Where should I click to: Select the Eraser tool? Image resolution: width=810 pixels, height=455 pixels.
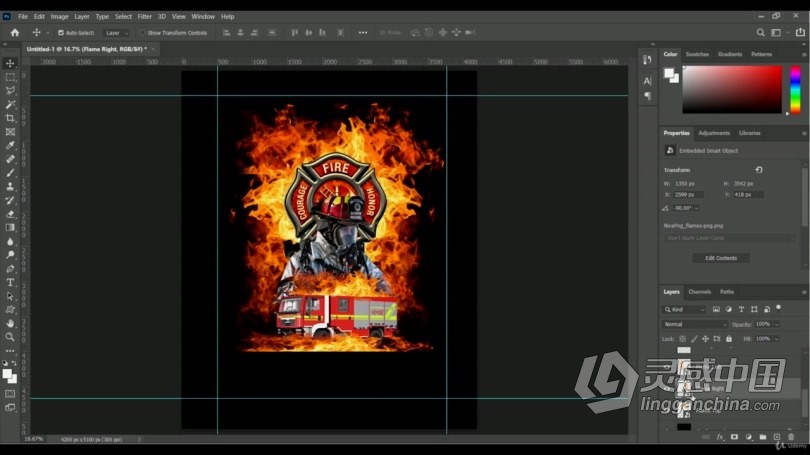click(10, 214)
